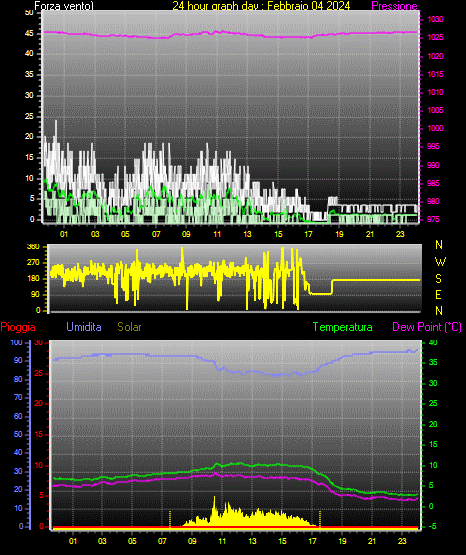Click the magenta 'Pressione' label
Image resolution: width=466 pixels, height=555 pixels.
click(x=395, y=6)
